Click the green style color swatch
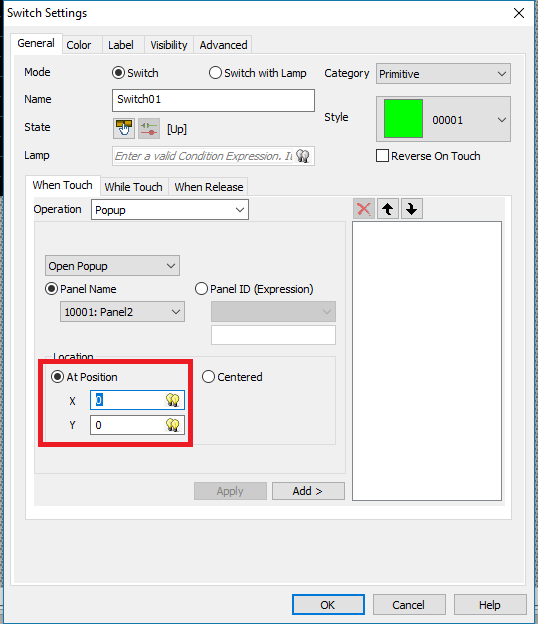This screenshot has width=538, height=624. pyautogui.click(x=404, y=119)
